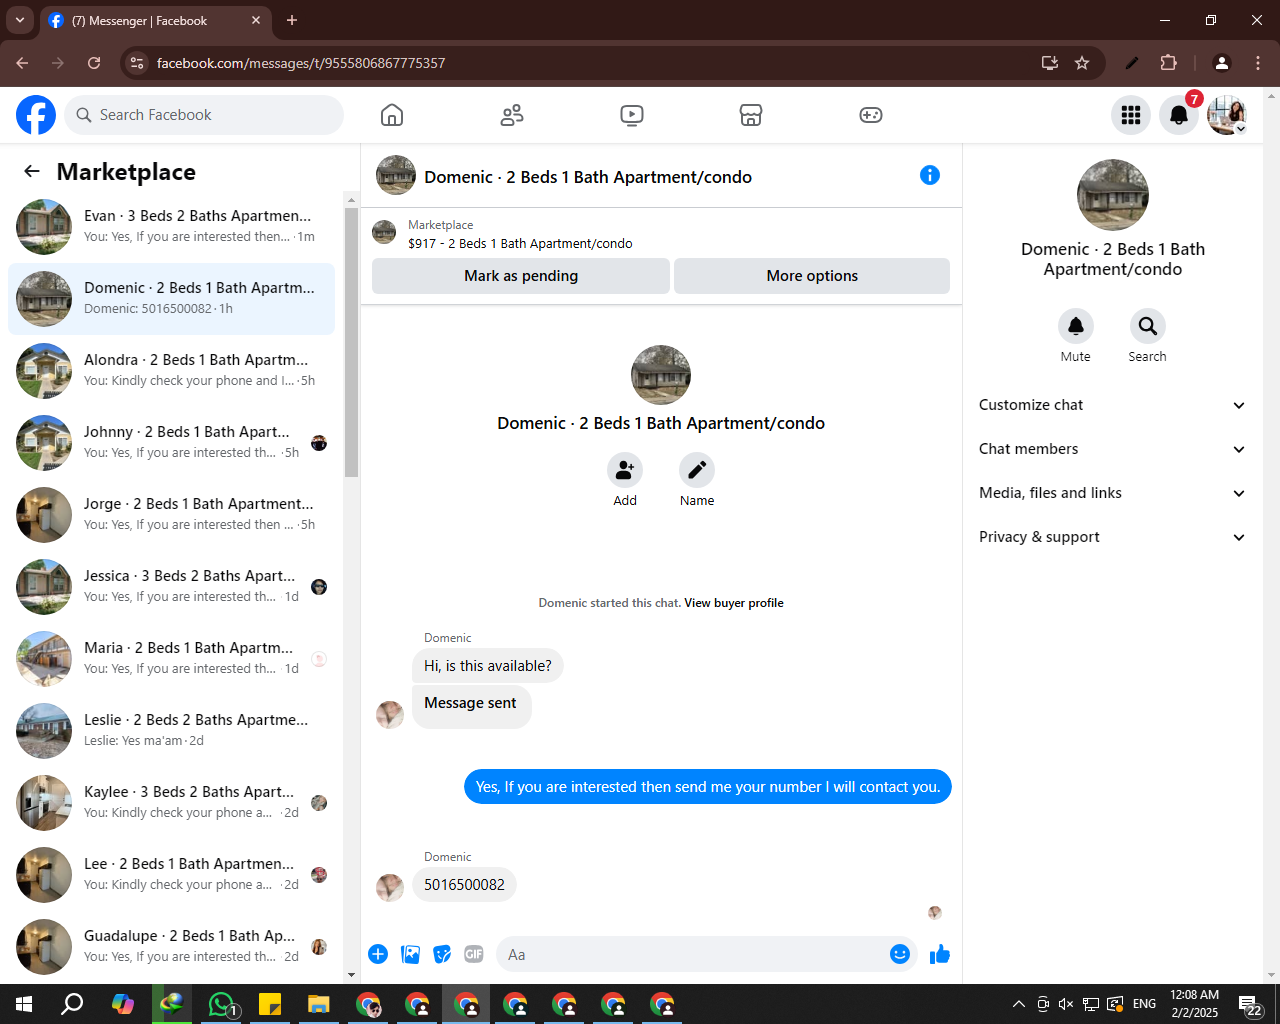This screenshot has width=1280, height=1024.
Task: Open the Menu grid icon
Action: tap(1131, 115)
